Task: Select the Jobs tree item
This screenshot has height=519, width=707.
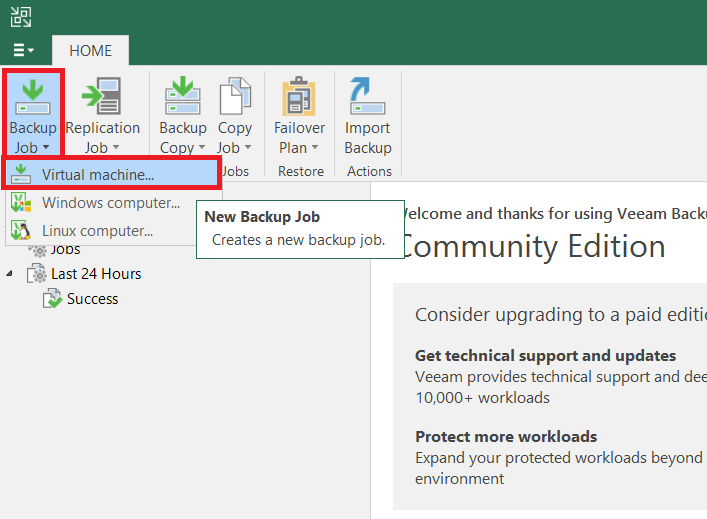Action: click(65, 250)
